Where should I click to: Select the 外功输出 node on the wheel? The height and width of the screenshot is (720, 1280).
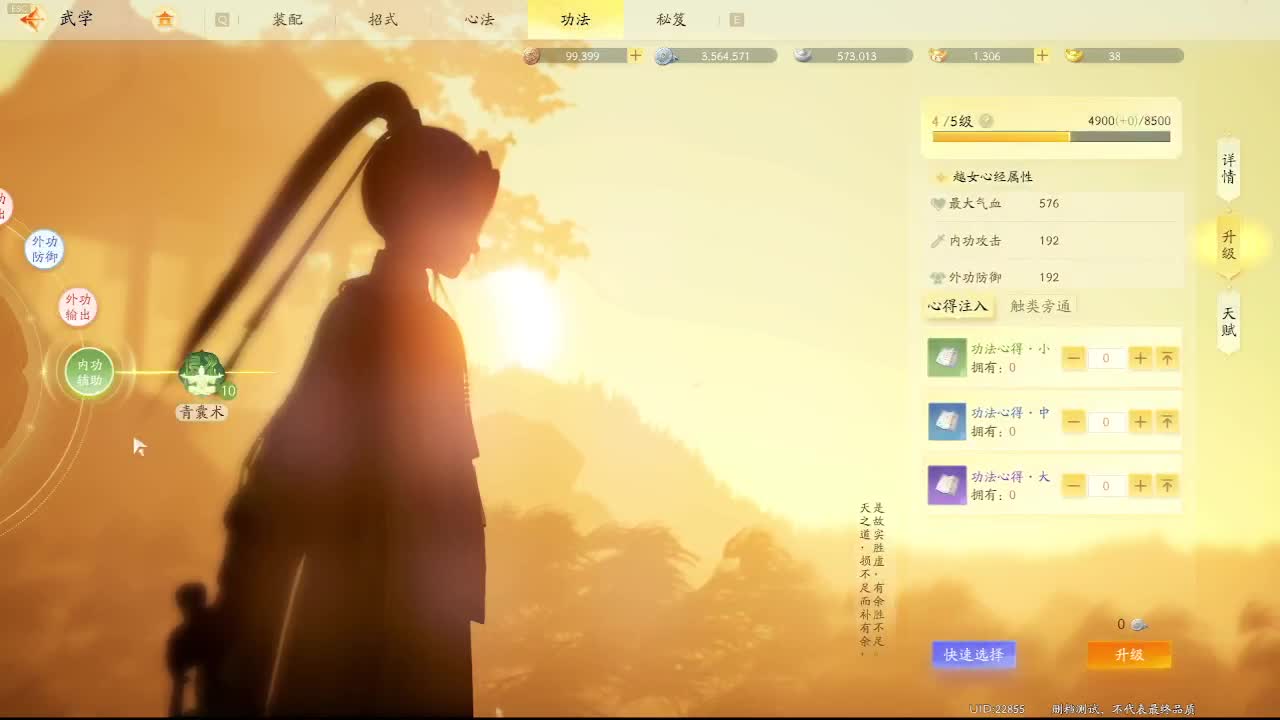coord(78,307)
